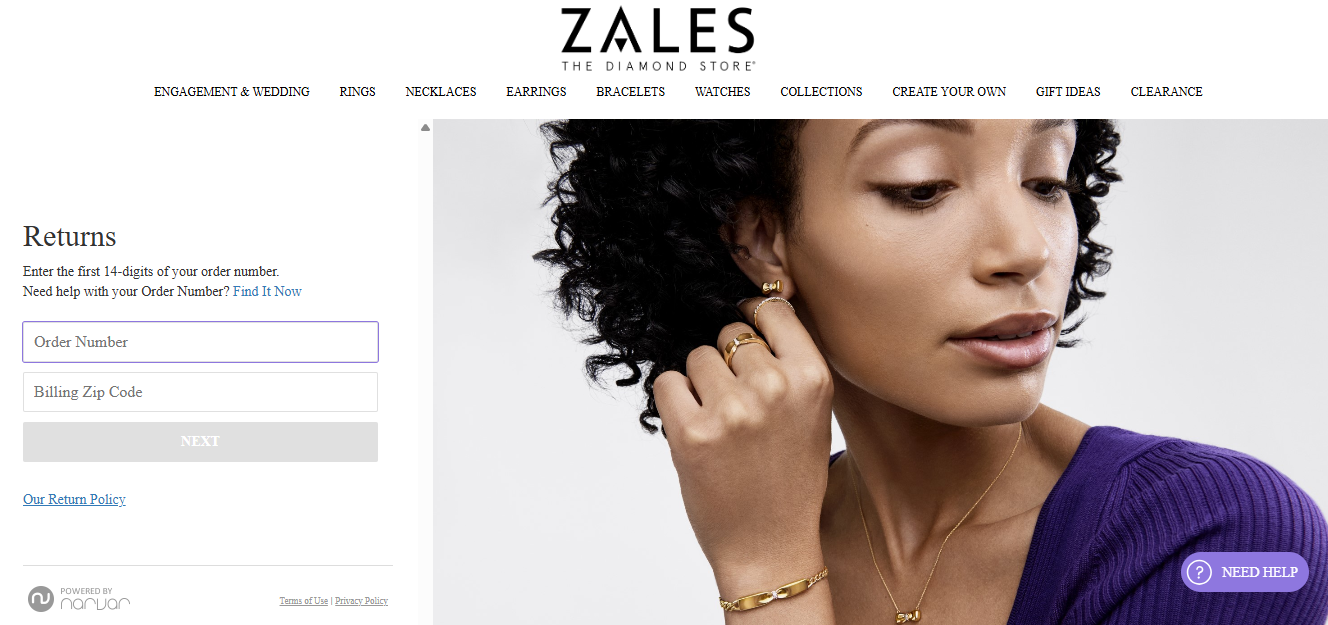This screenshot has width=1328, height=625.
Task: Open the Engagement & Wedding menu
Action: (x=232, y=92)
